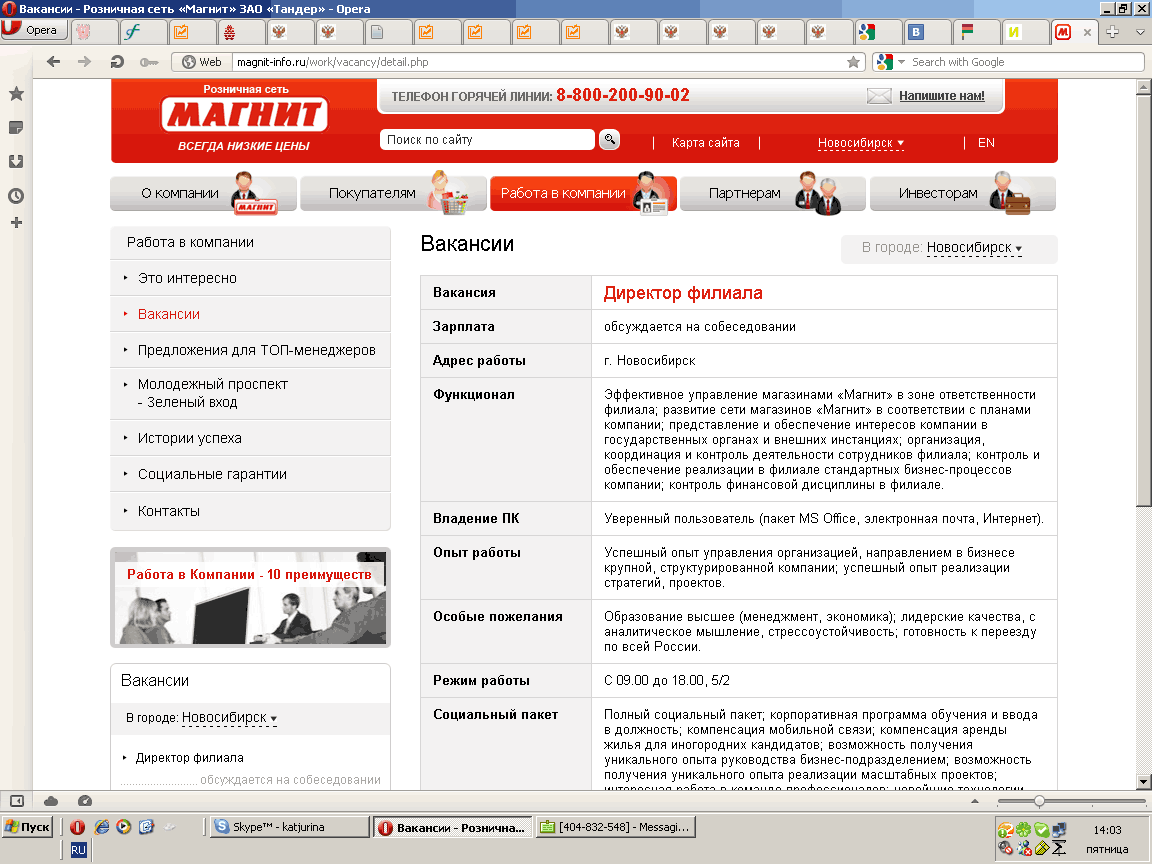Adjust the page zoom slider
The height and width of the screenshot is (864, 1152).
[x=1040, y=801]
